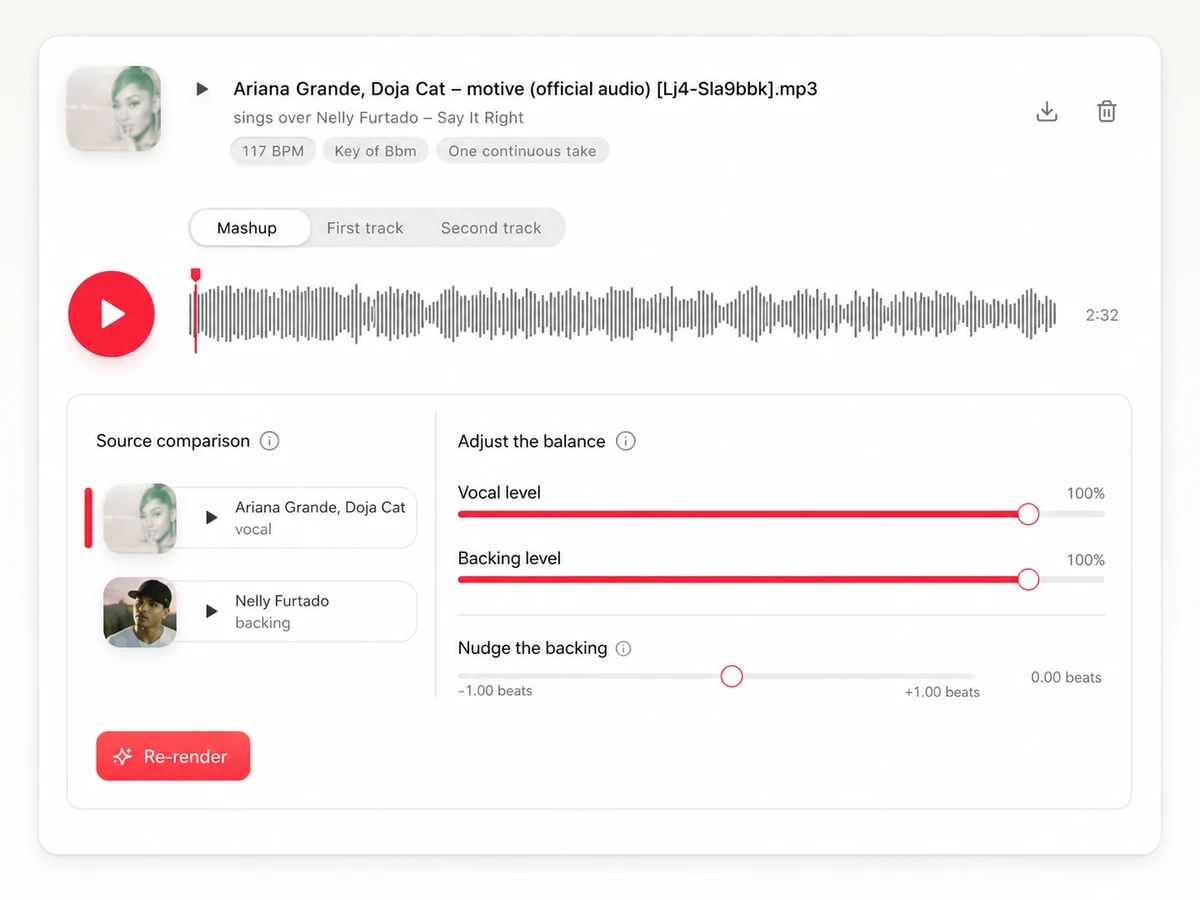Show info for Source comparison
Viewport: 1200px width, 900px height.
[x=269, y=441]
